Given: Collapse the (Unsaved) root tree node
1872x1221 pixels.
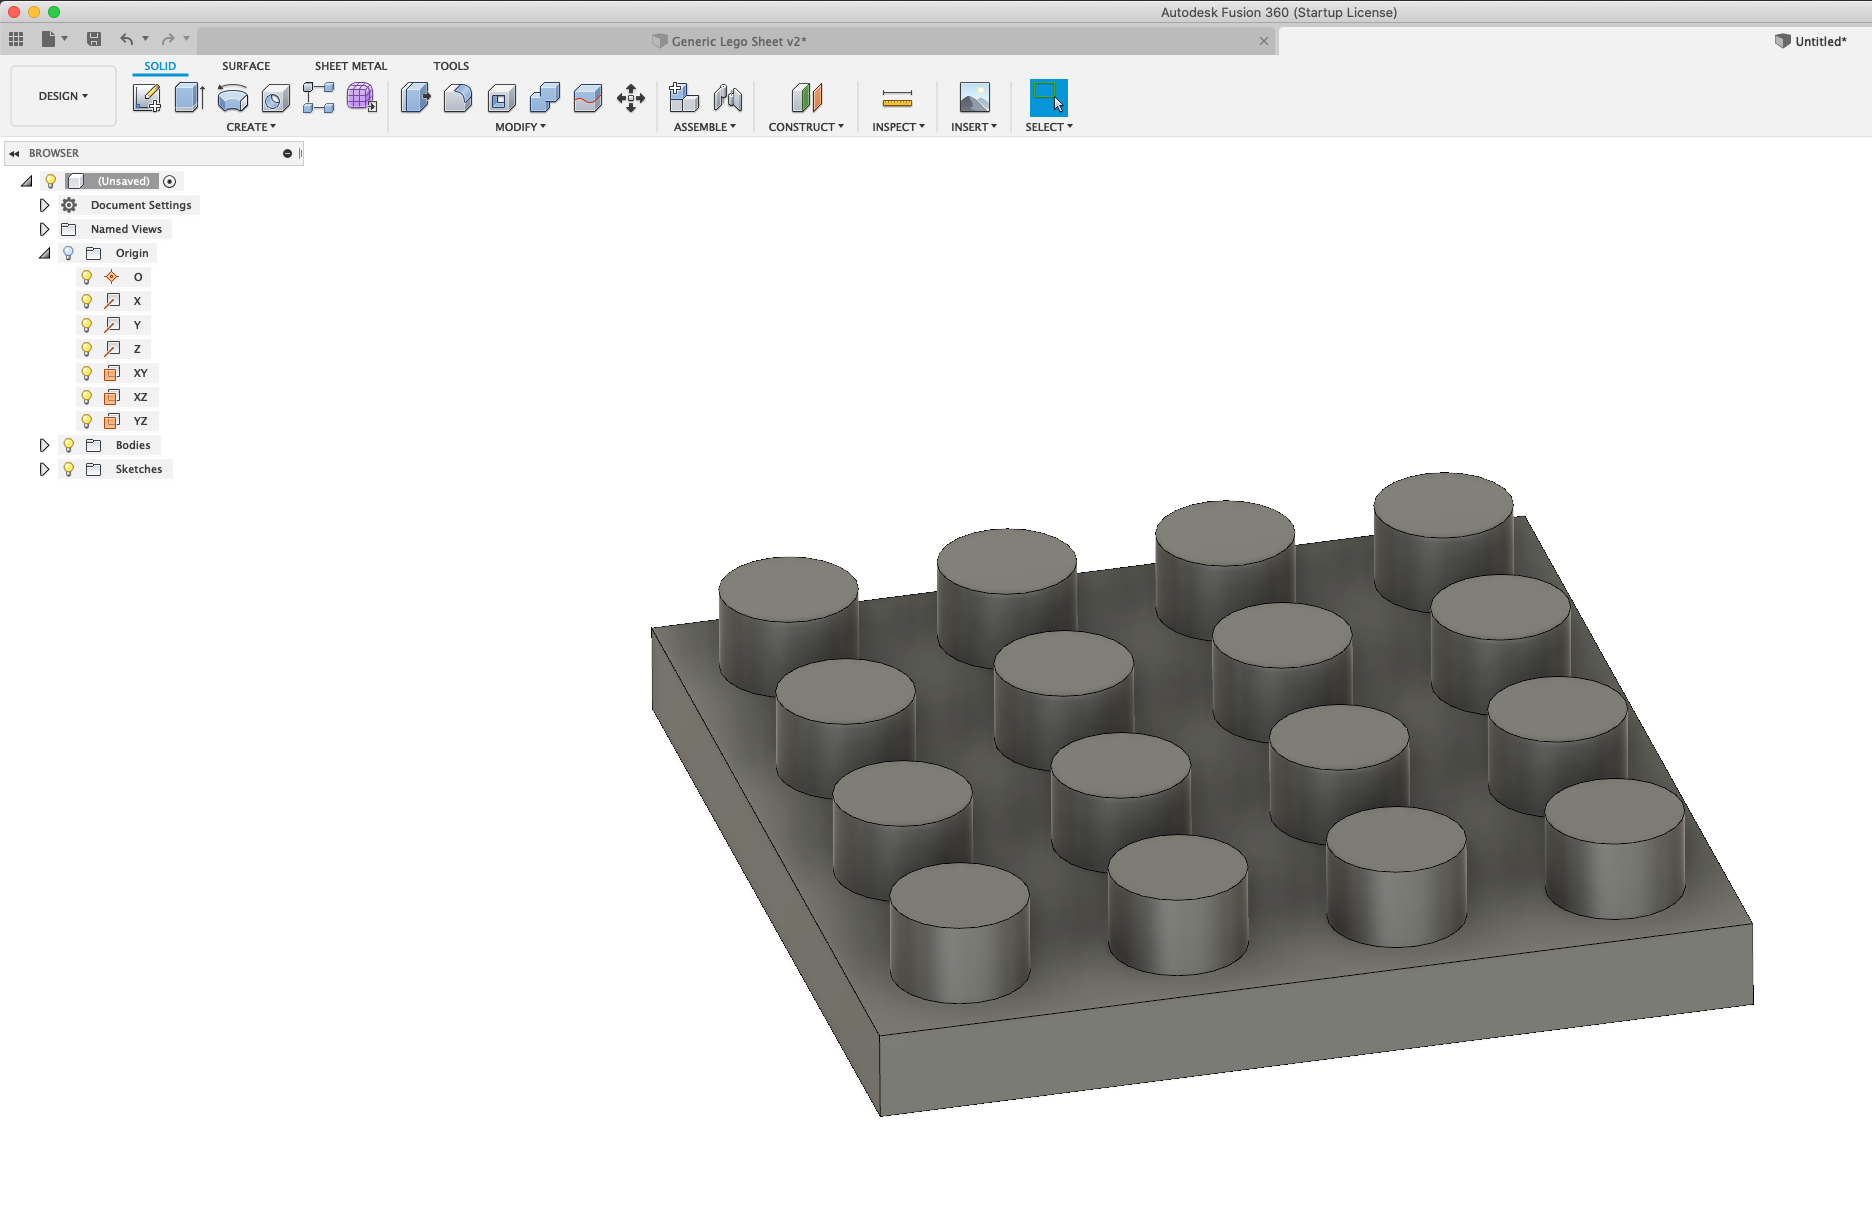Looking at the screenshot, I should [x=27, y=181].
